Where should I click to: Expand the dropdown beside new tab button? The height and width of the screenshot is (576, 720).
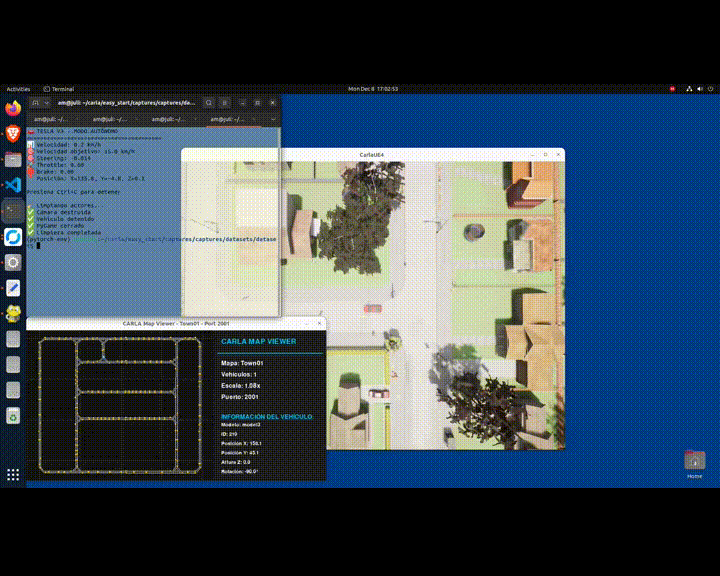click(x=46, y=102)
